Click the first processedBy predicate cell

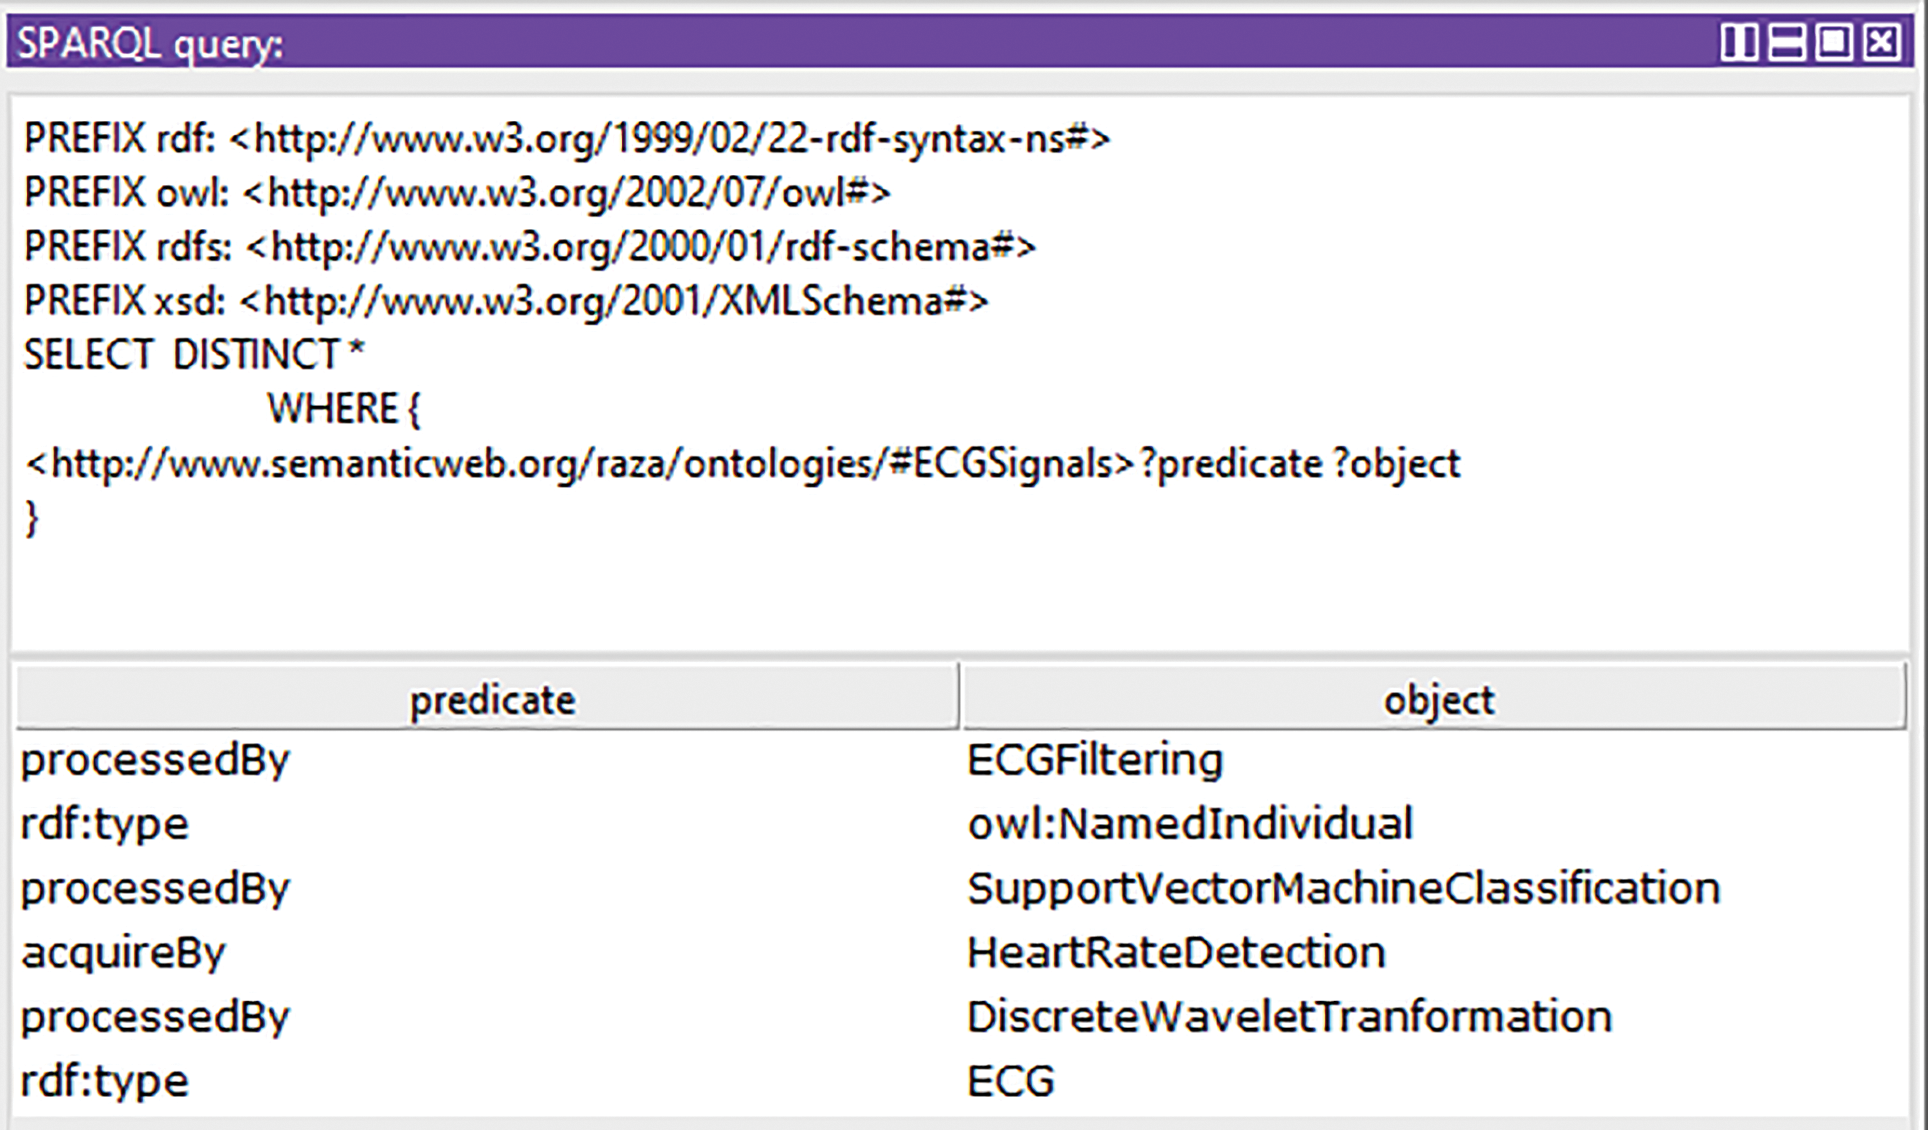click(155, 760)
